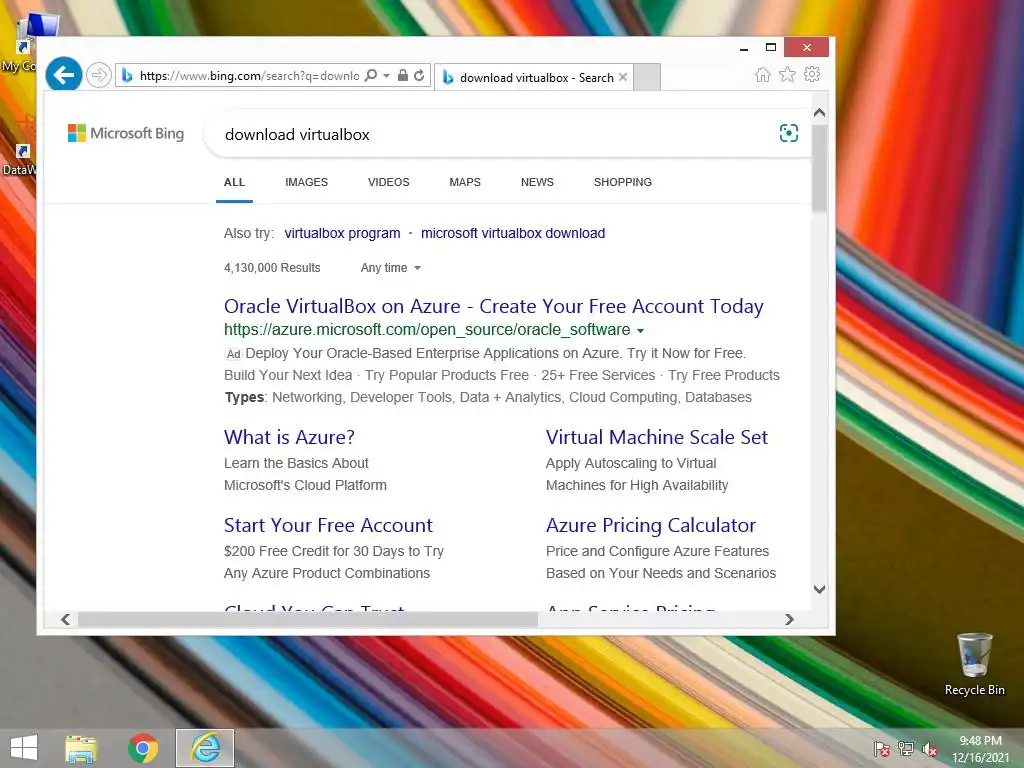Click the Bing favicon in the address bar

127,76
